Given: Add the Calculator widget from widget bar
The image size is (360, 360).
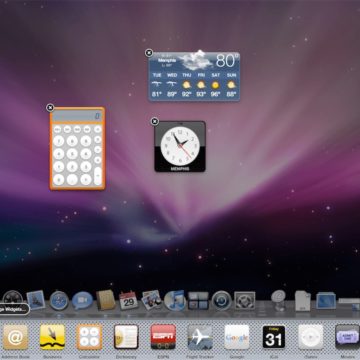Looking at the screenshot, I should click(x=89, y=337).
